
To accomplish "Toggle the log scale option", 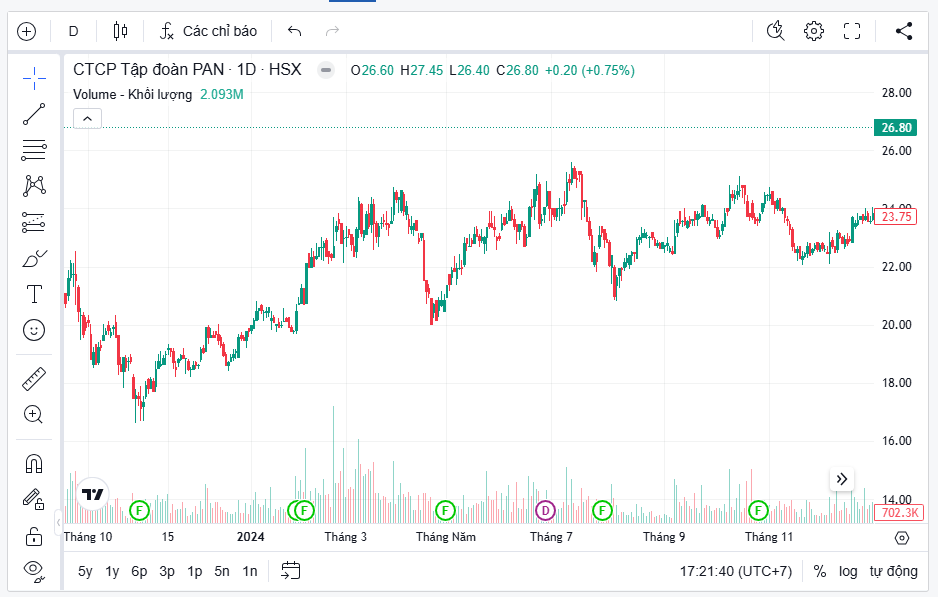I will [848, 571].
